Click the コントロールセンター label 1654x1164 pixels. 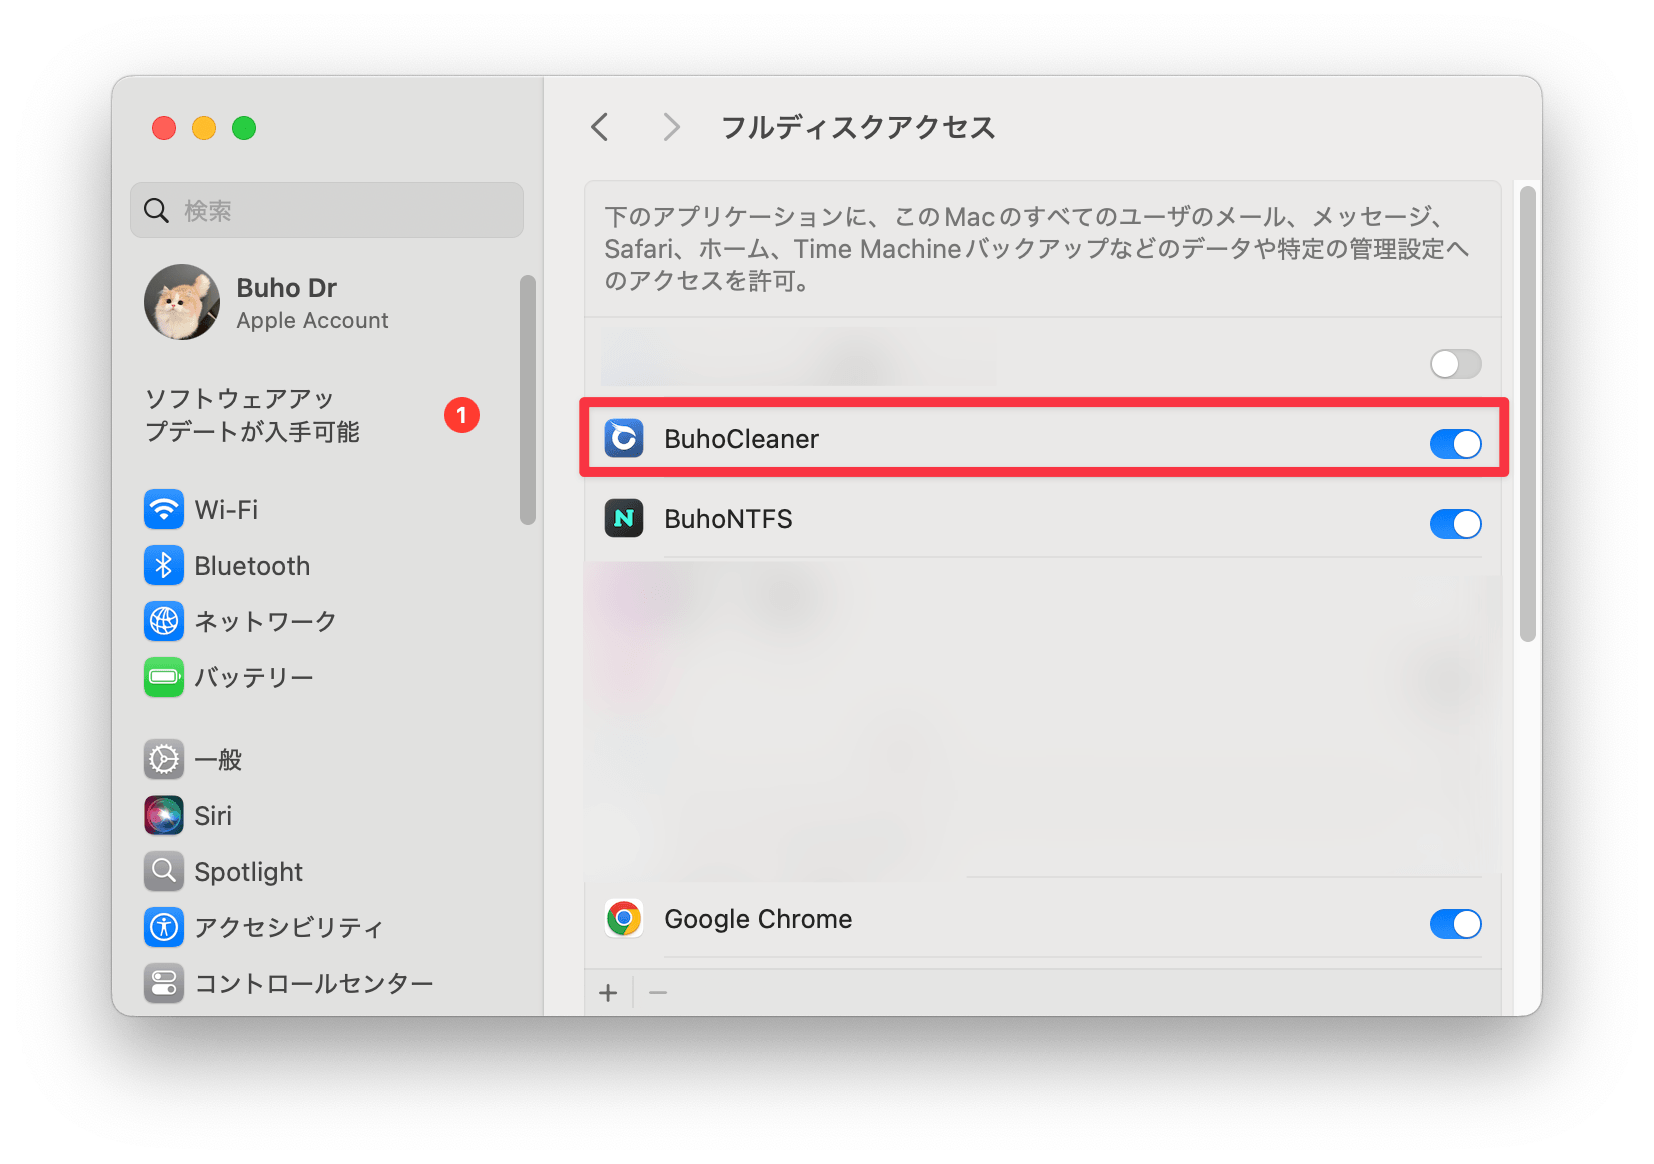pyautogui.click(x=314, y=983)
